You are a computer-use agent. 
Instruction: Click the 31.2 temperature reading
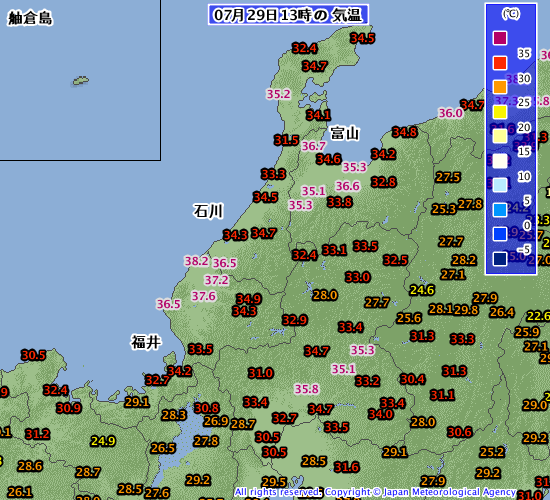(x=38, y=434)
